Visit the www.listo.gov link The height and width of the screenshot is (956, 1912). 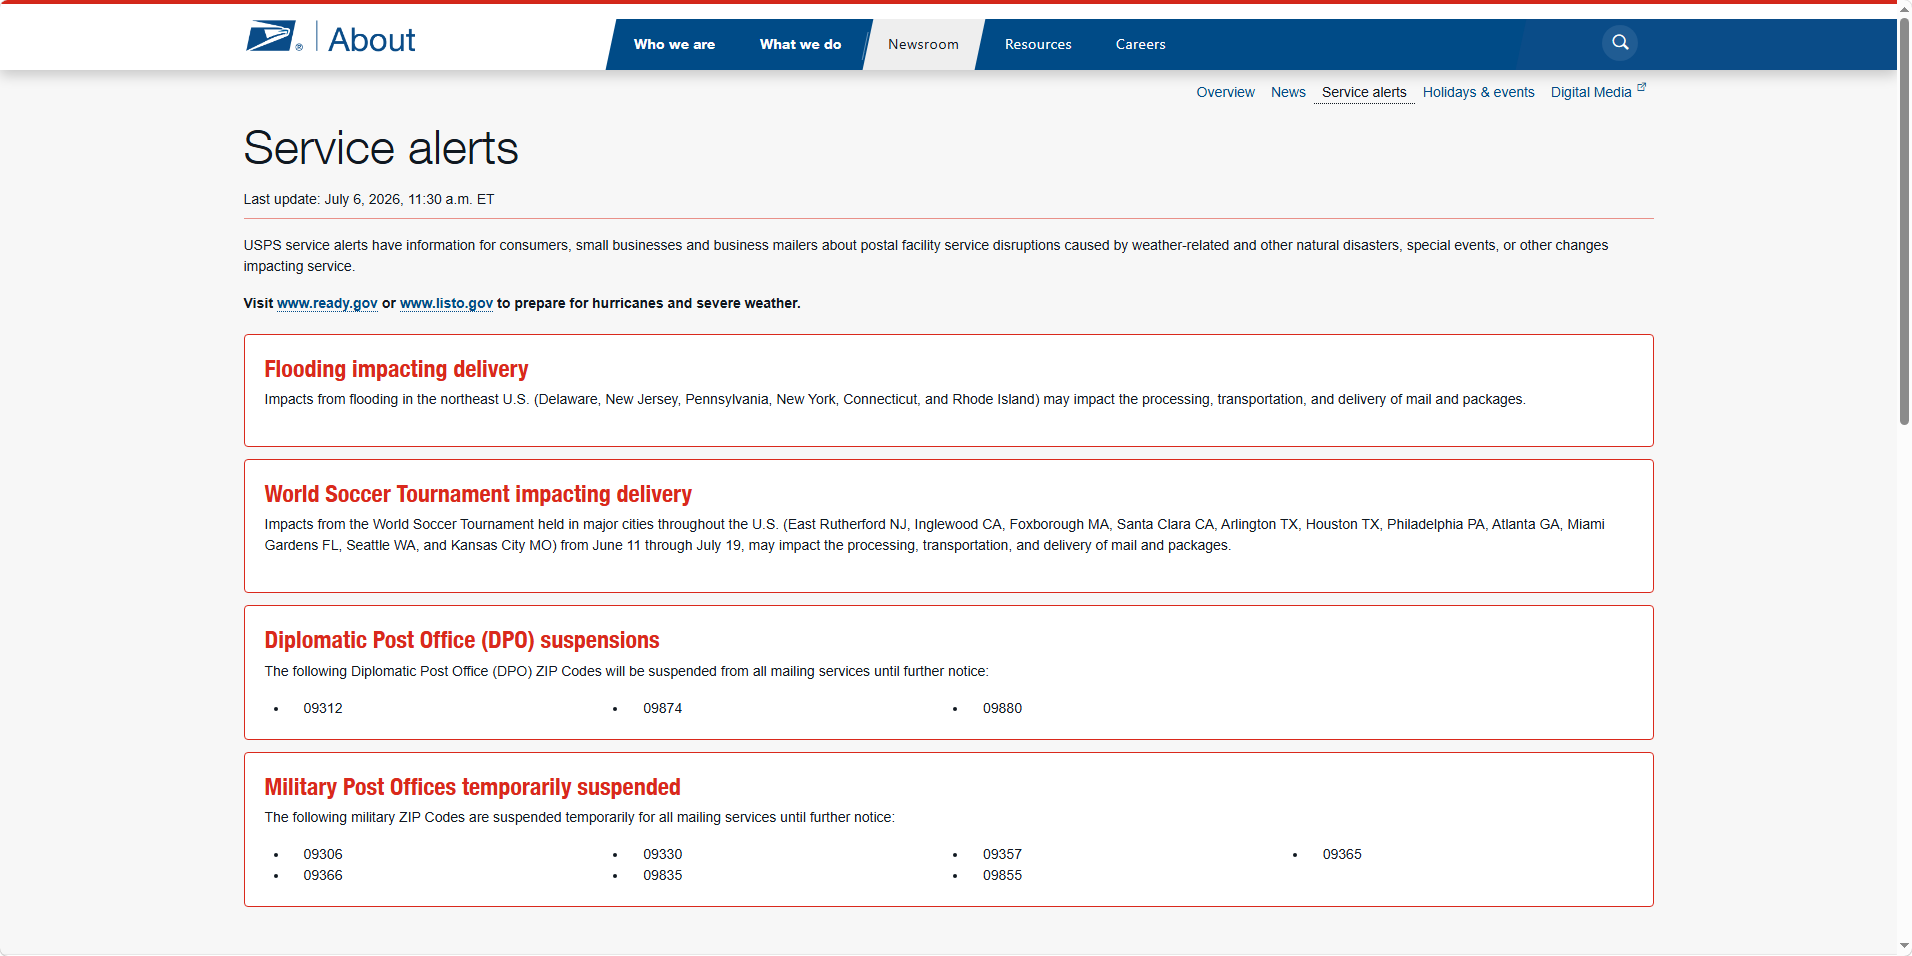446,303
